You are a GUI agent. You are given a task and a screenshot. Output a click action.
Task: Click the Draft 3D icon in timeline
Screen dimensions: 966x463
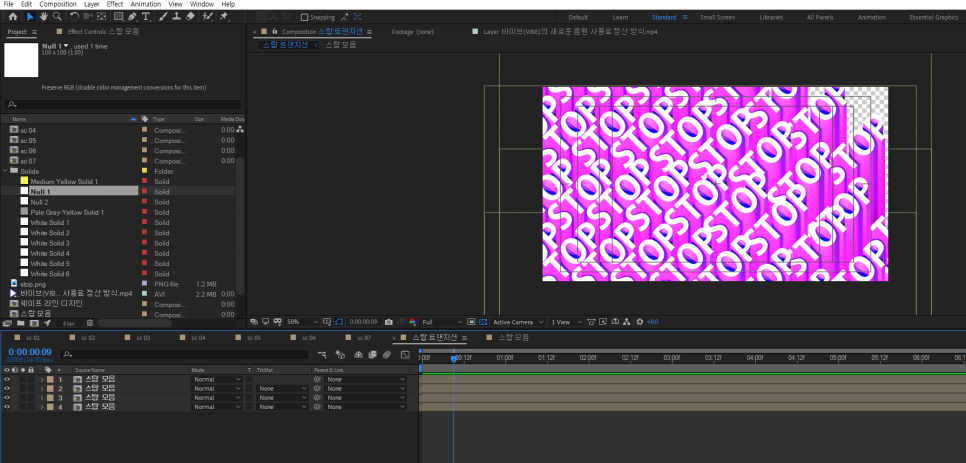tap(340, 355)
